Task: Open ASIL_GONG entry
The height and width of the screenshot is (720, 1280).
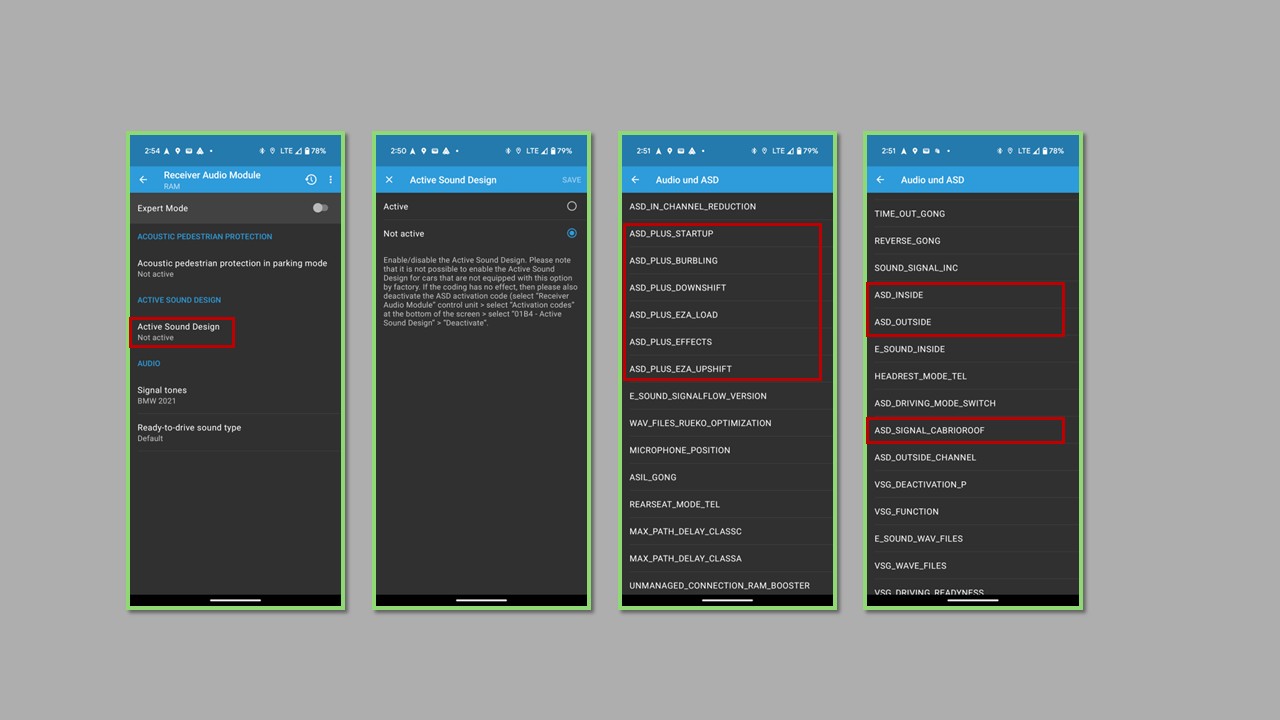Action: [727, 477]
